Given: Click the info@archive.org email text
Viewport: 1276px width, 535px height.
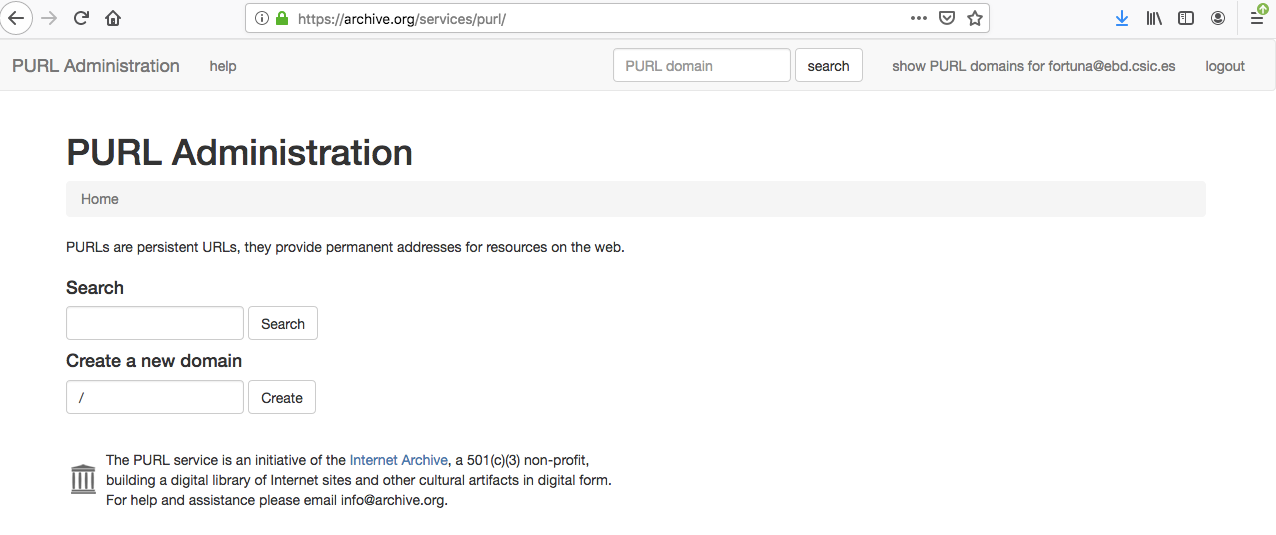Looking at the screenshot, I should 393,500.
